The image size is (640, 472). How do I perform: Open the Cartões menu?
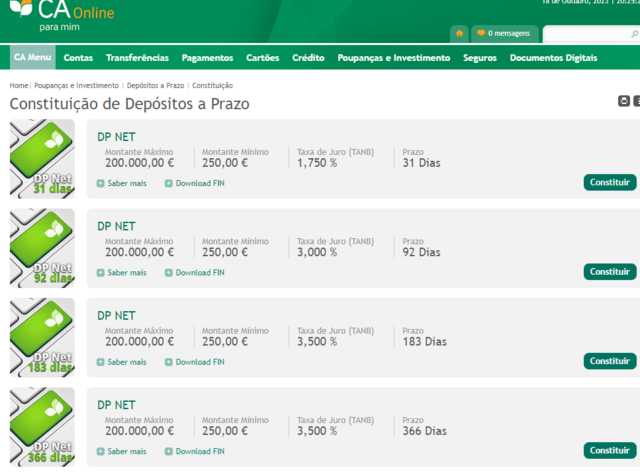click(x=262, y=58)
